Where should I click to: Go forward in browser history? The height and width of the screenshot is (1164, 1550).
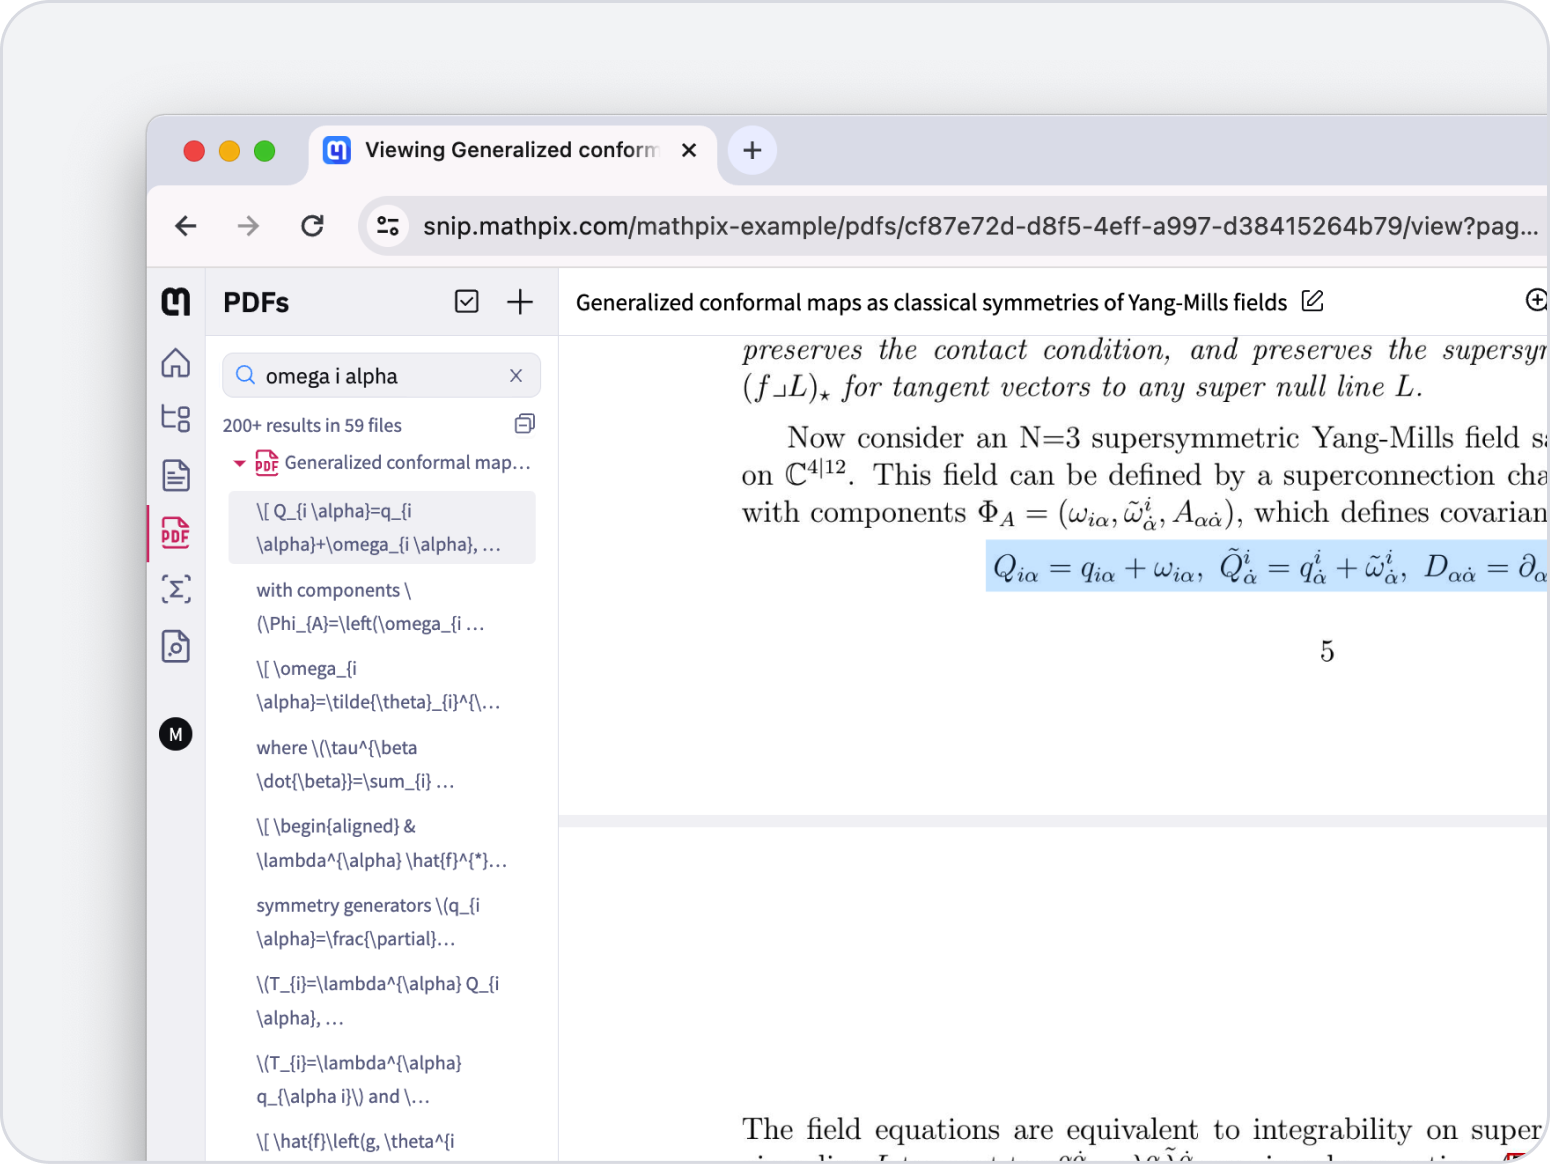point(248,226)
